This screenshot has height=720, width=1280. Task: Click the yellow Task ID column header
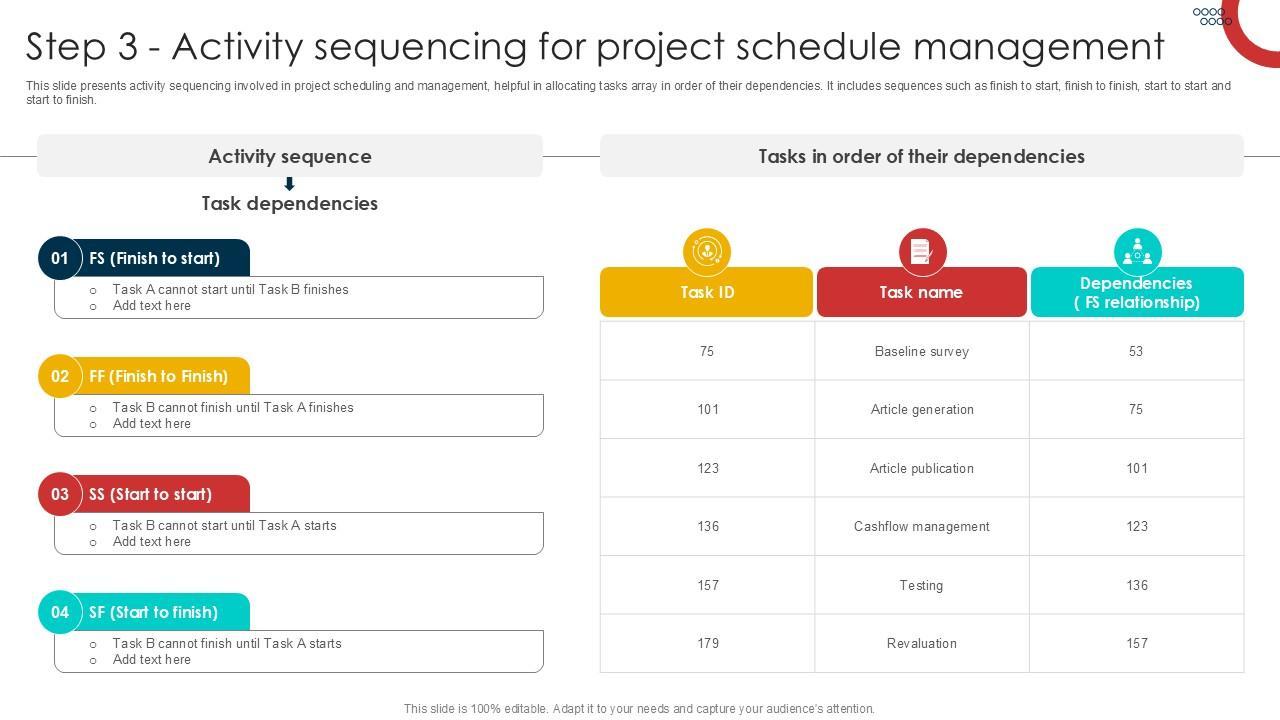(707, 293)
